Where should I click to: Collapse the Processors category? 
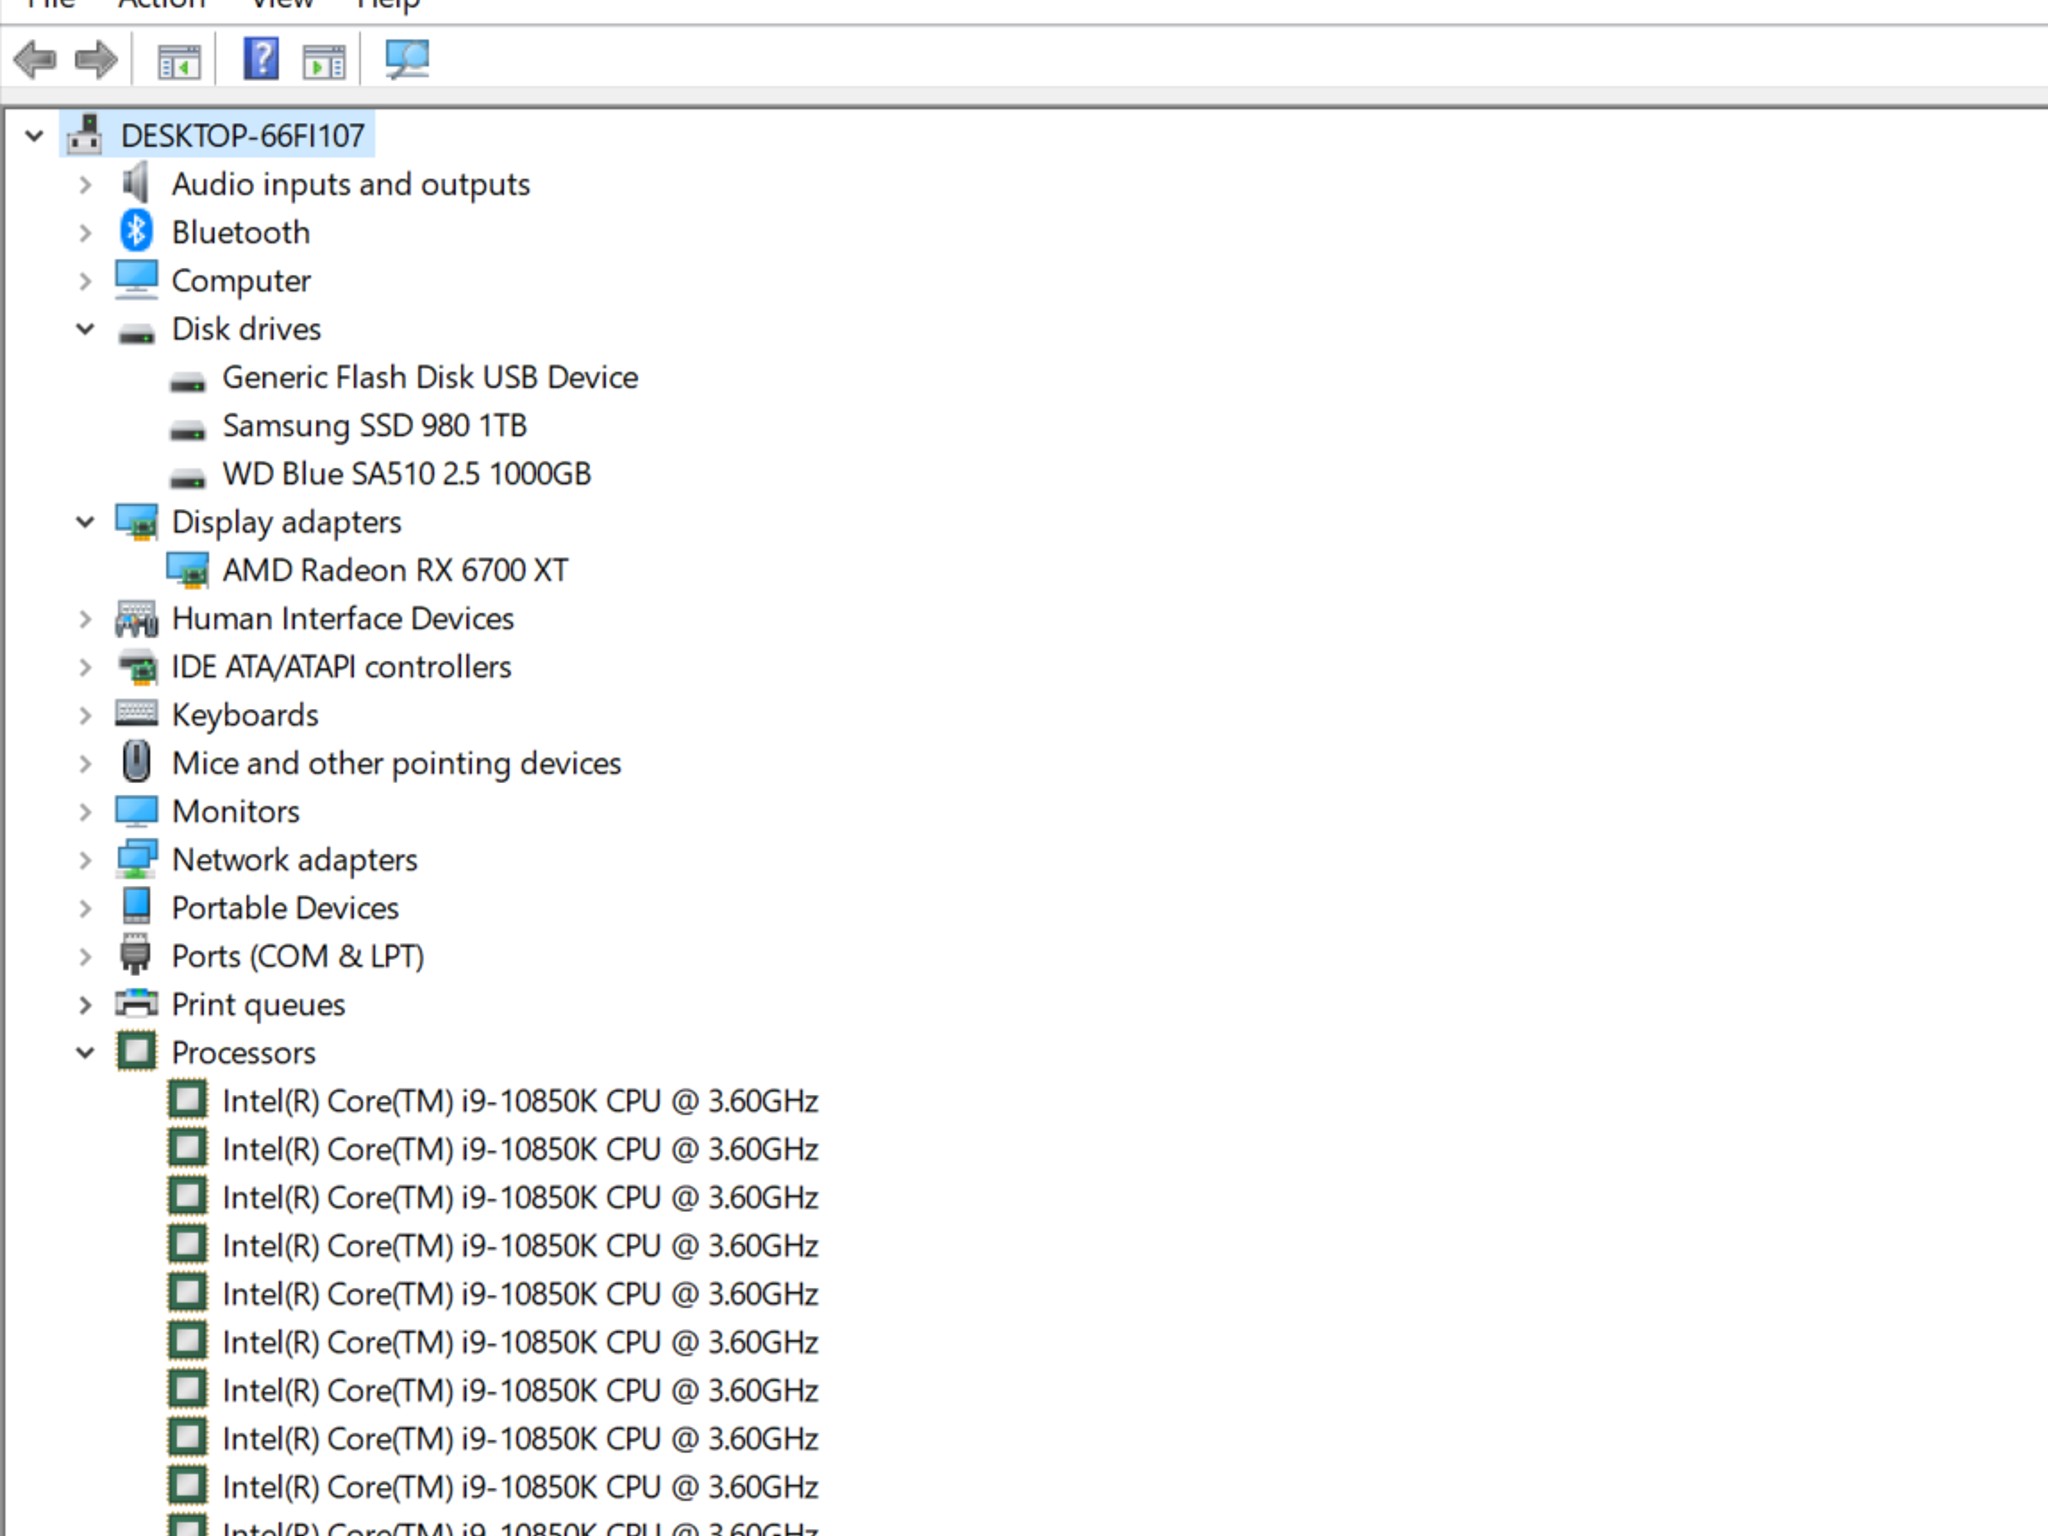point(85,1053)
